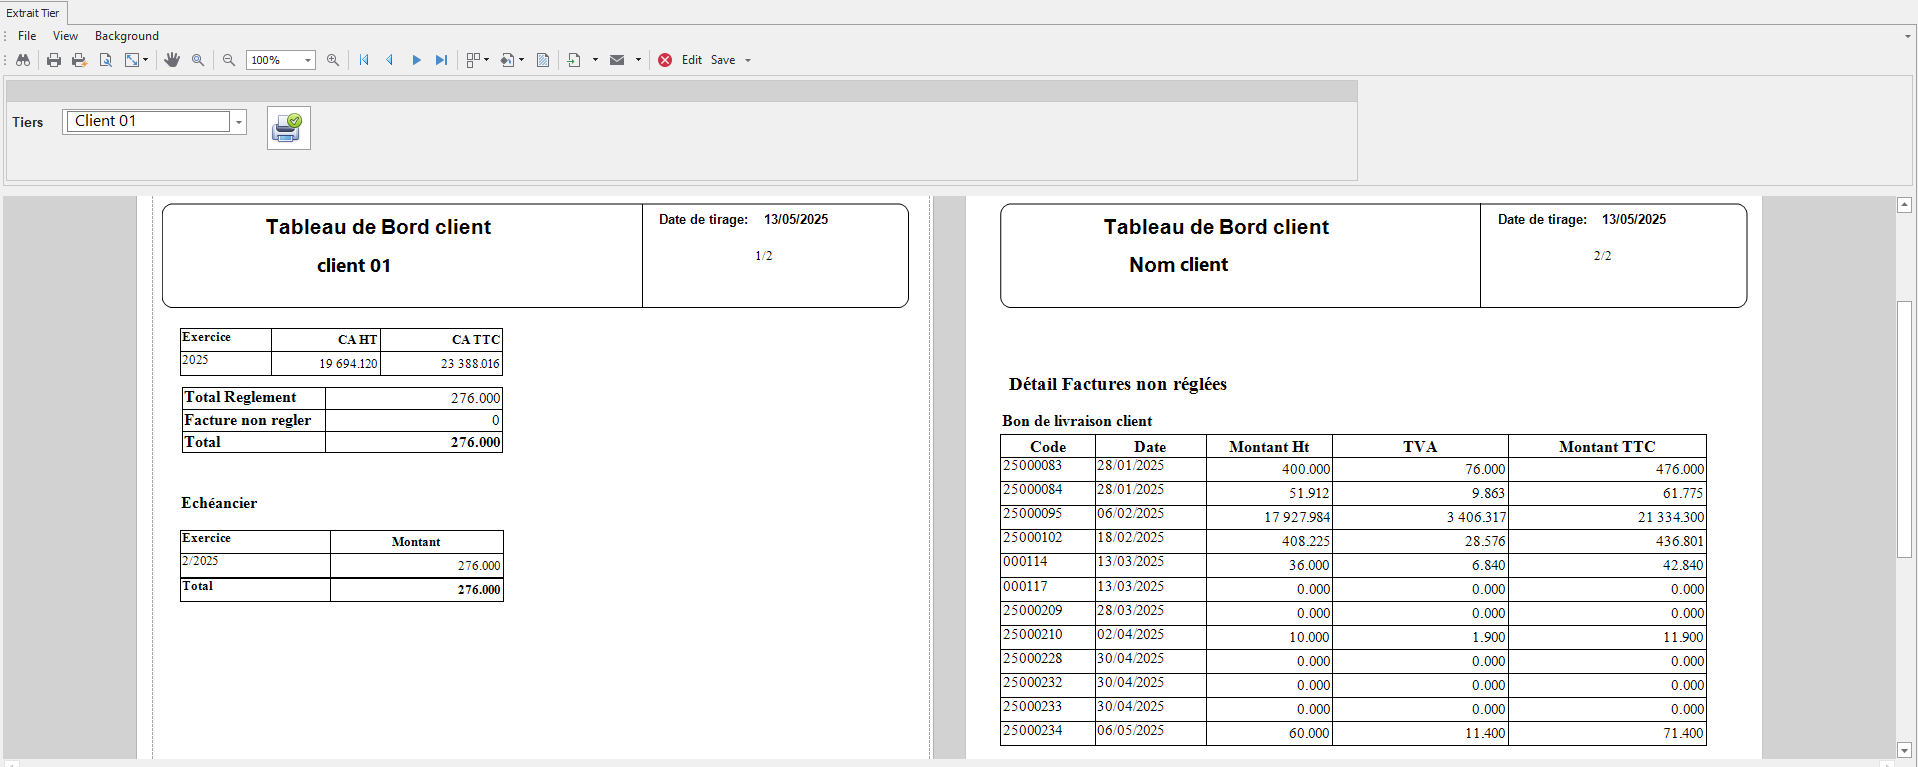Image resolution: width=1918 pixels, height=767 pixels.
Task: Go to the next page
Action: pos(416,60)
